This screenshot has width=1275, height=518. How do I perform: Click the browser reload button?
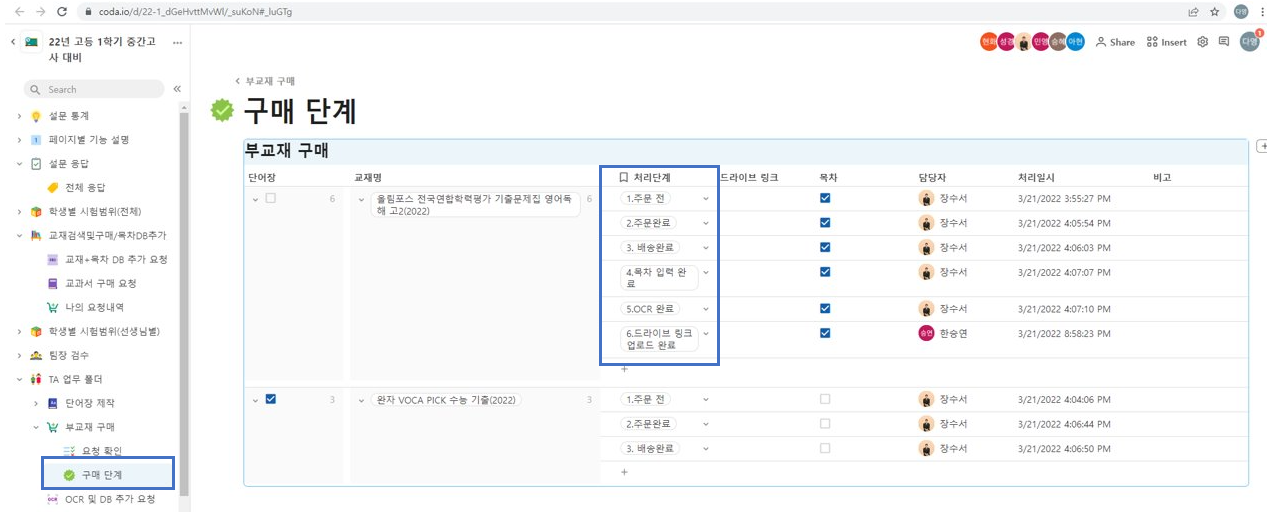click(x=62, y=12)
